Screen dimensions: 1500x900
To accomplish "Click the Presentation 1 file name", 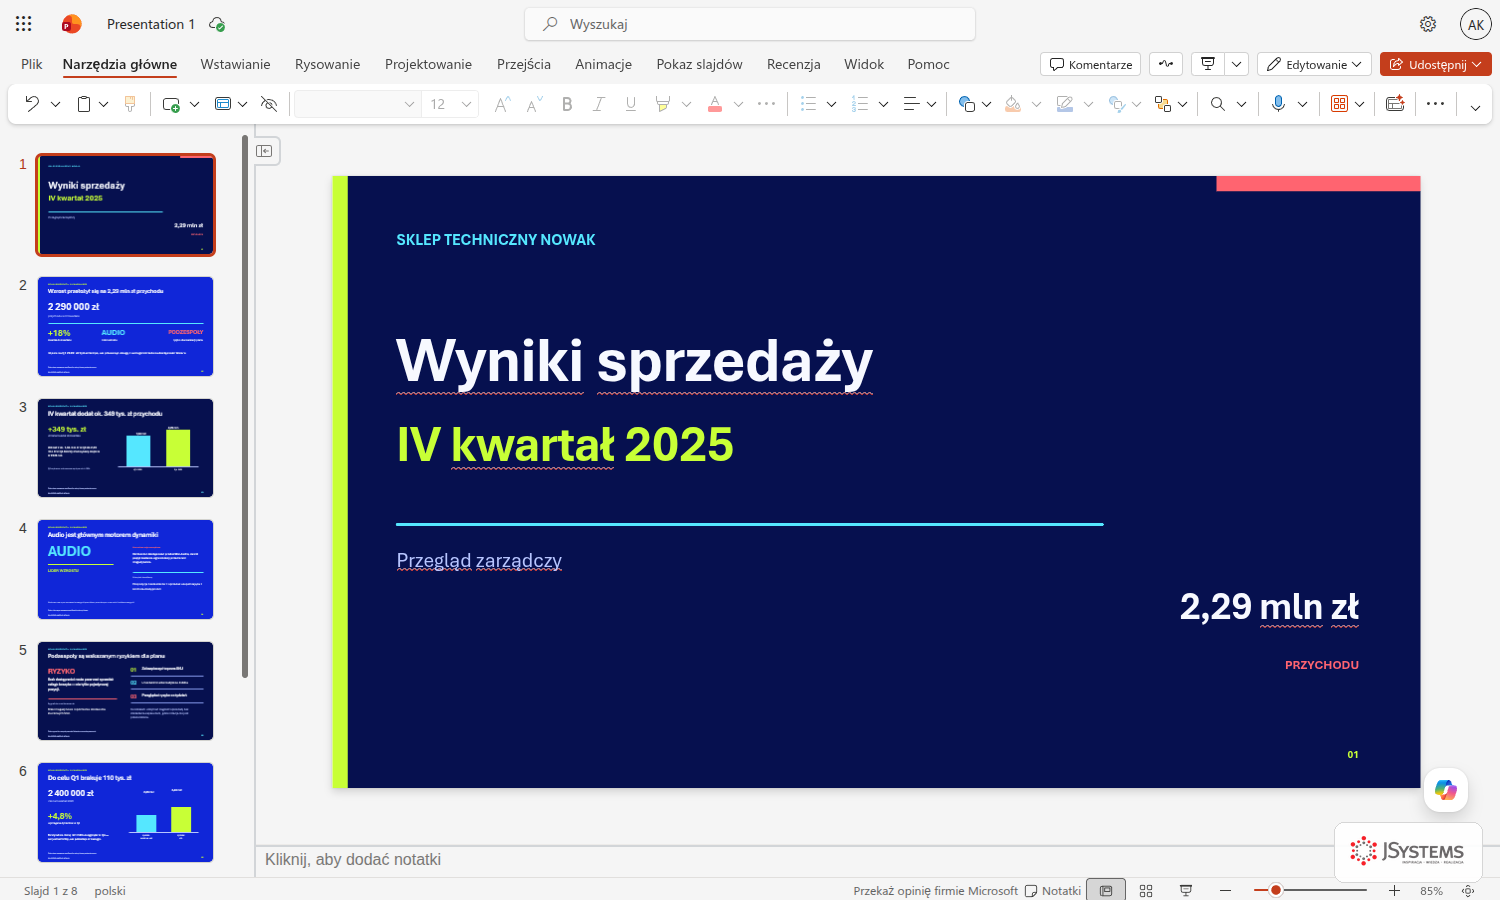I will point(151,24).
